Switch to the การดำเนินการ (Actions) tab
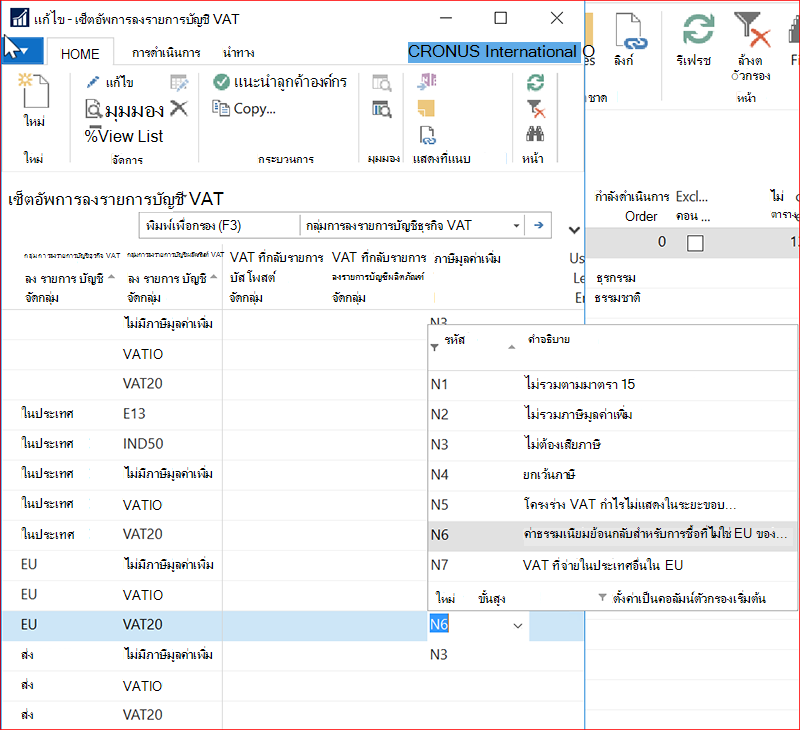This screenshot has width=800, height=730. click(166, 53)
